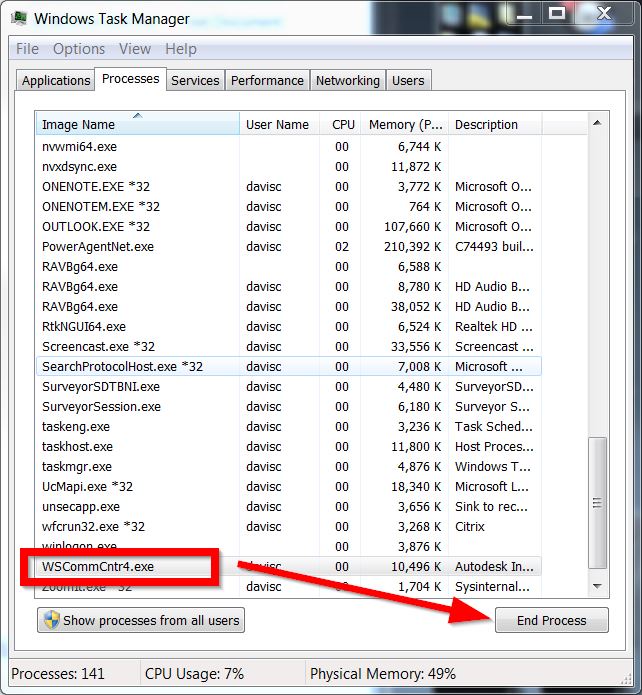Image resolution: width=642 pixels, height=695 pixels.
Task: Click the Windows T... description cell
Action: 493,467
